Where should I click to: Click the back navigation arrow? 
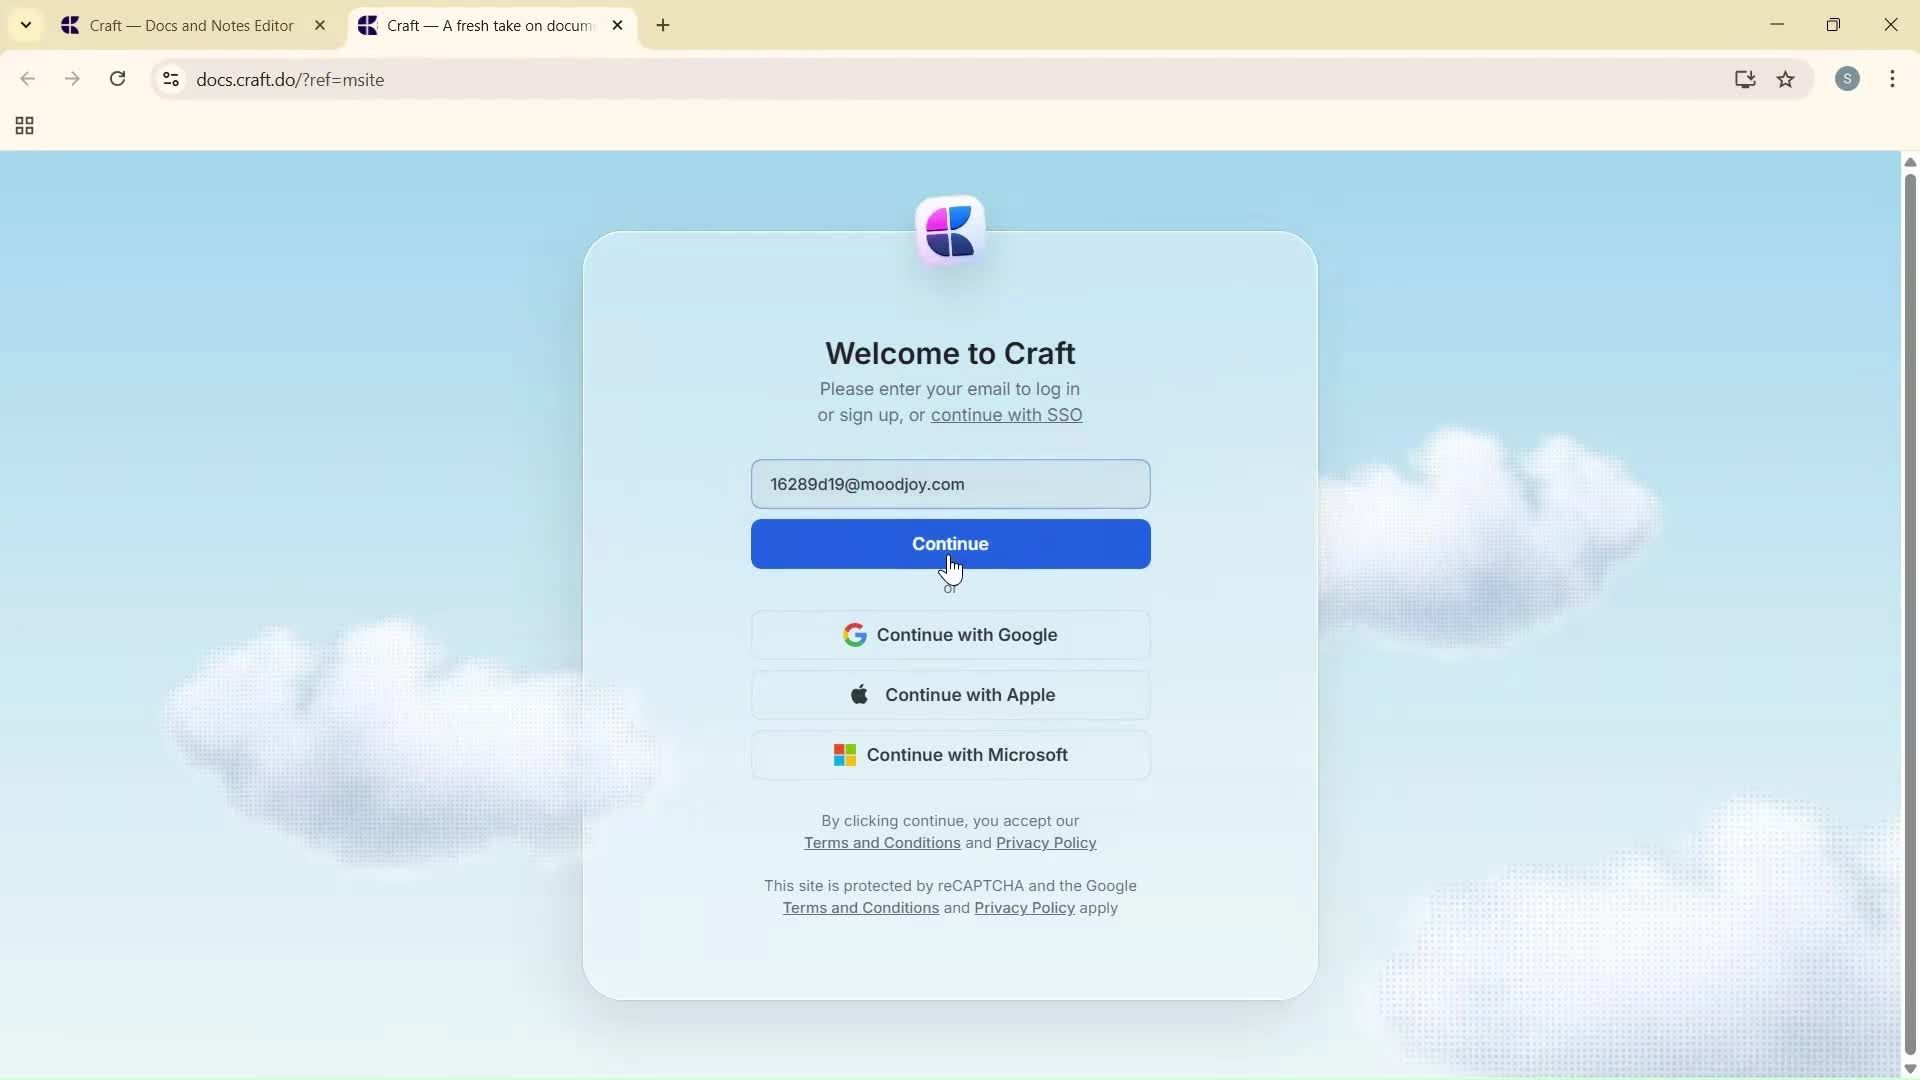point(27,79)
